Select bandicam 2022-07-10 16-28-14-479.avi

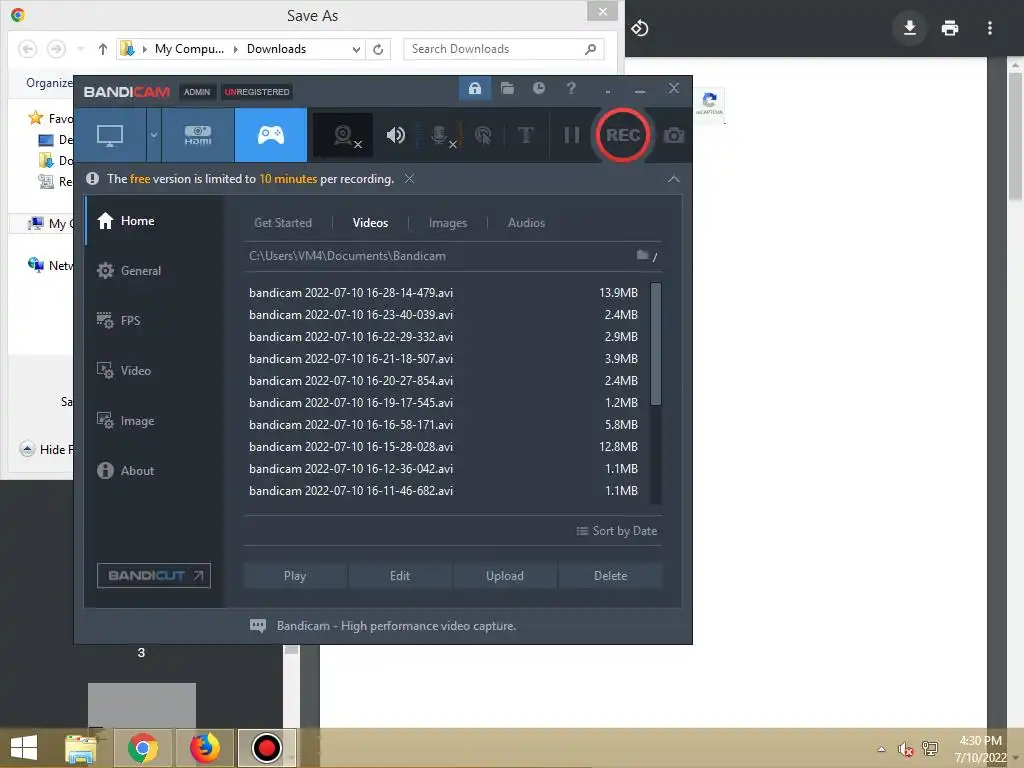click(444, 293)
